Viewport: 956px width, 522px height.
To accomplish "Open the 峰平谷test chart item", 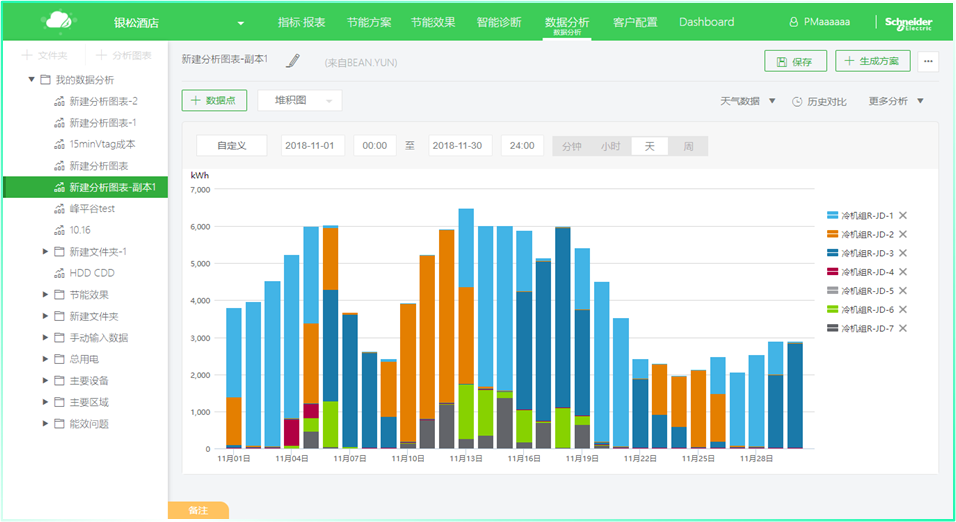I will pyautogui.click(x=92, y=209).
